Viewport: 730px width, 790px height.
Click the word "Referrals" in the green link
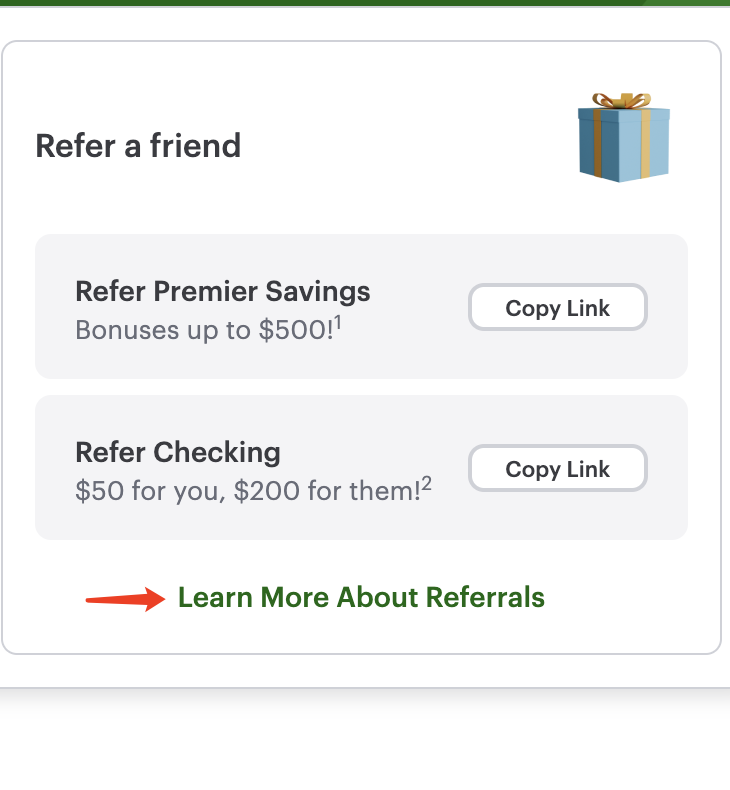pos(485,598)
